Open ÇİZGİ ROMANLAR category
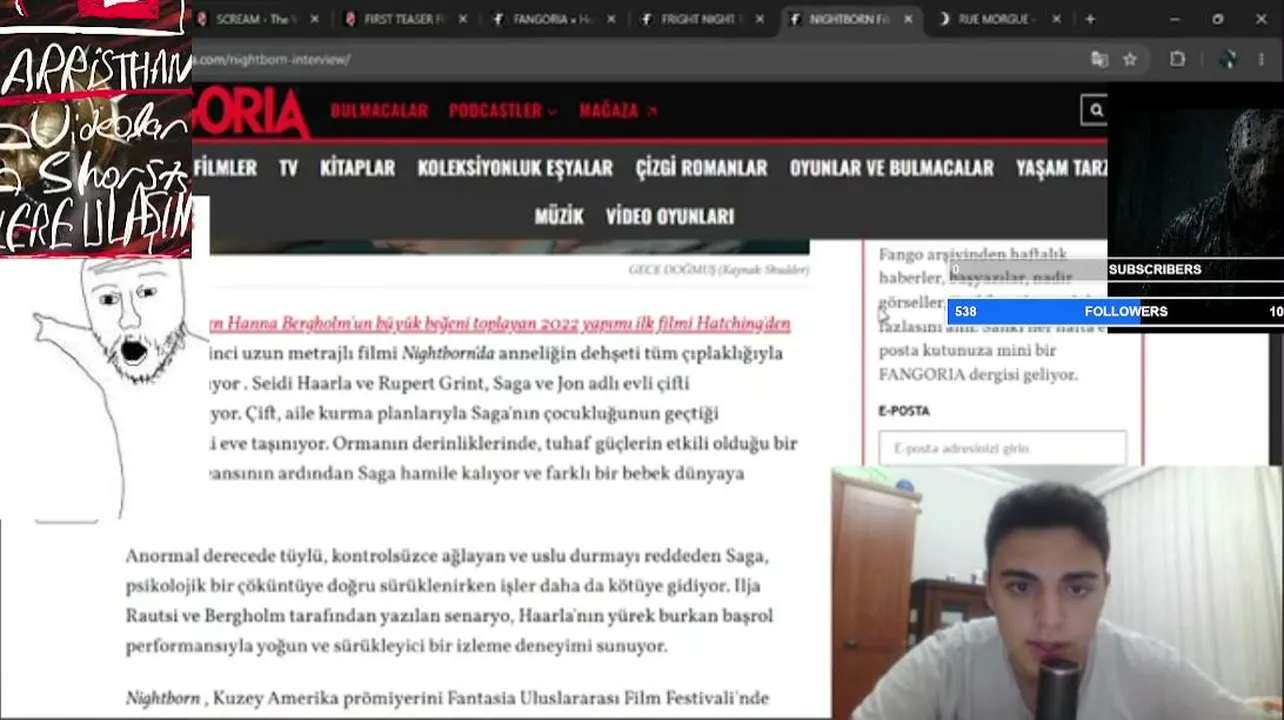 (701, 168)
